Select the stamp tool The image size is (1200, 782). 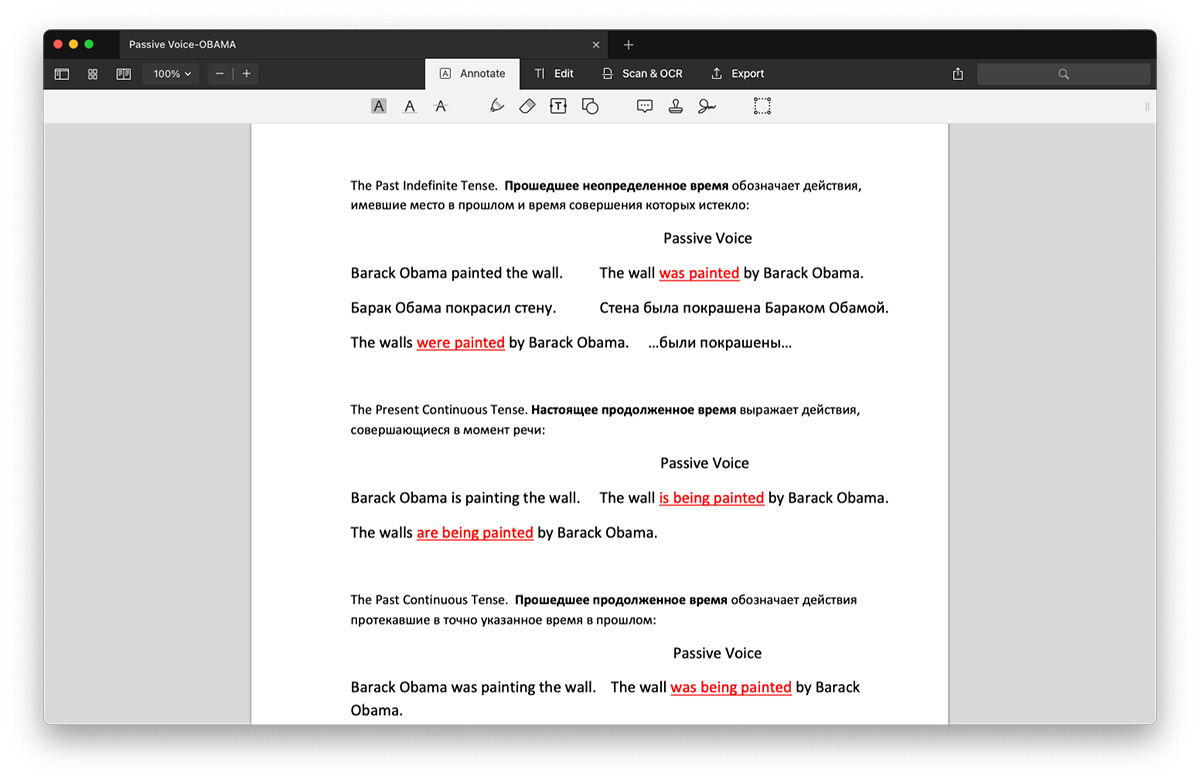pos(676,106)
